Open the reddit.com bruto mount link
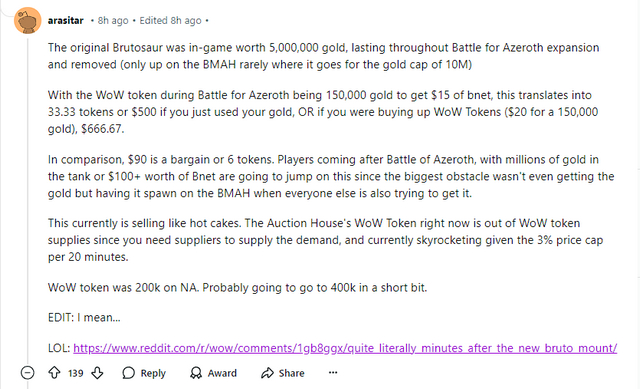 [345, 348]
